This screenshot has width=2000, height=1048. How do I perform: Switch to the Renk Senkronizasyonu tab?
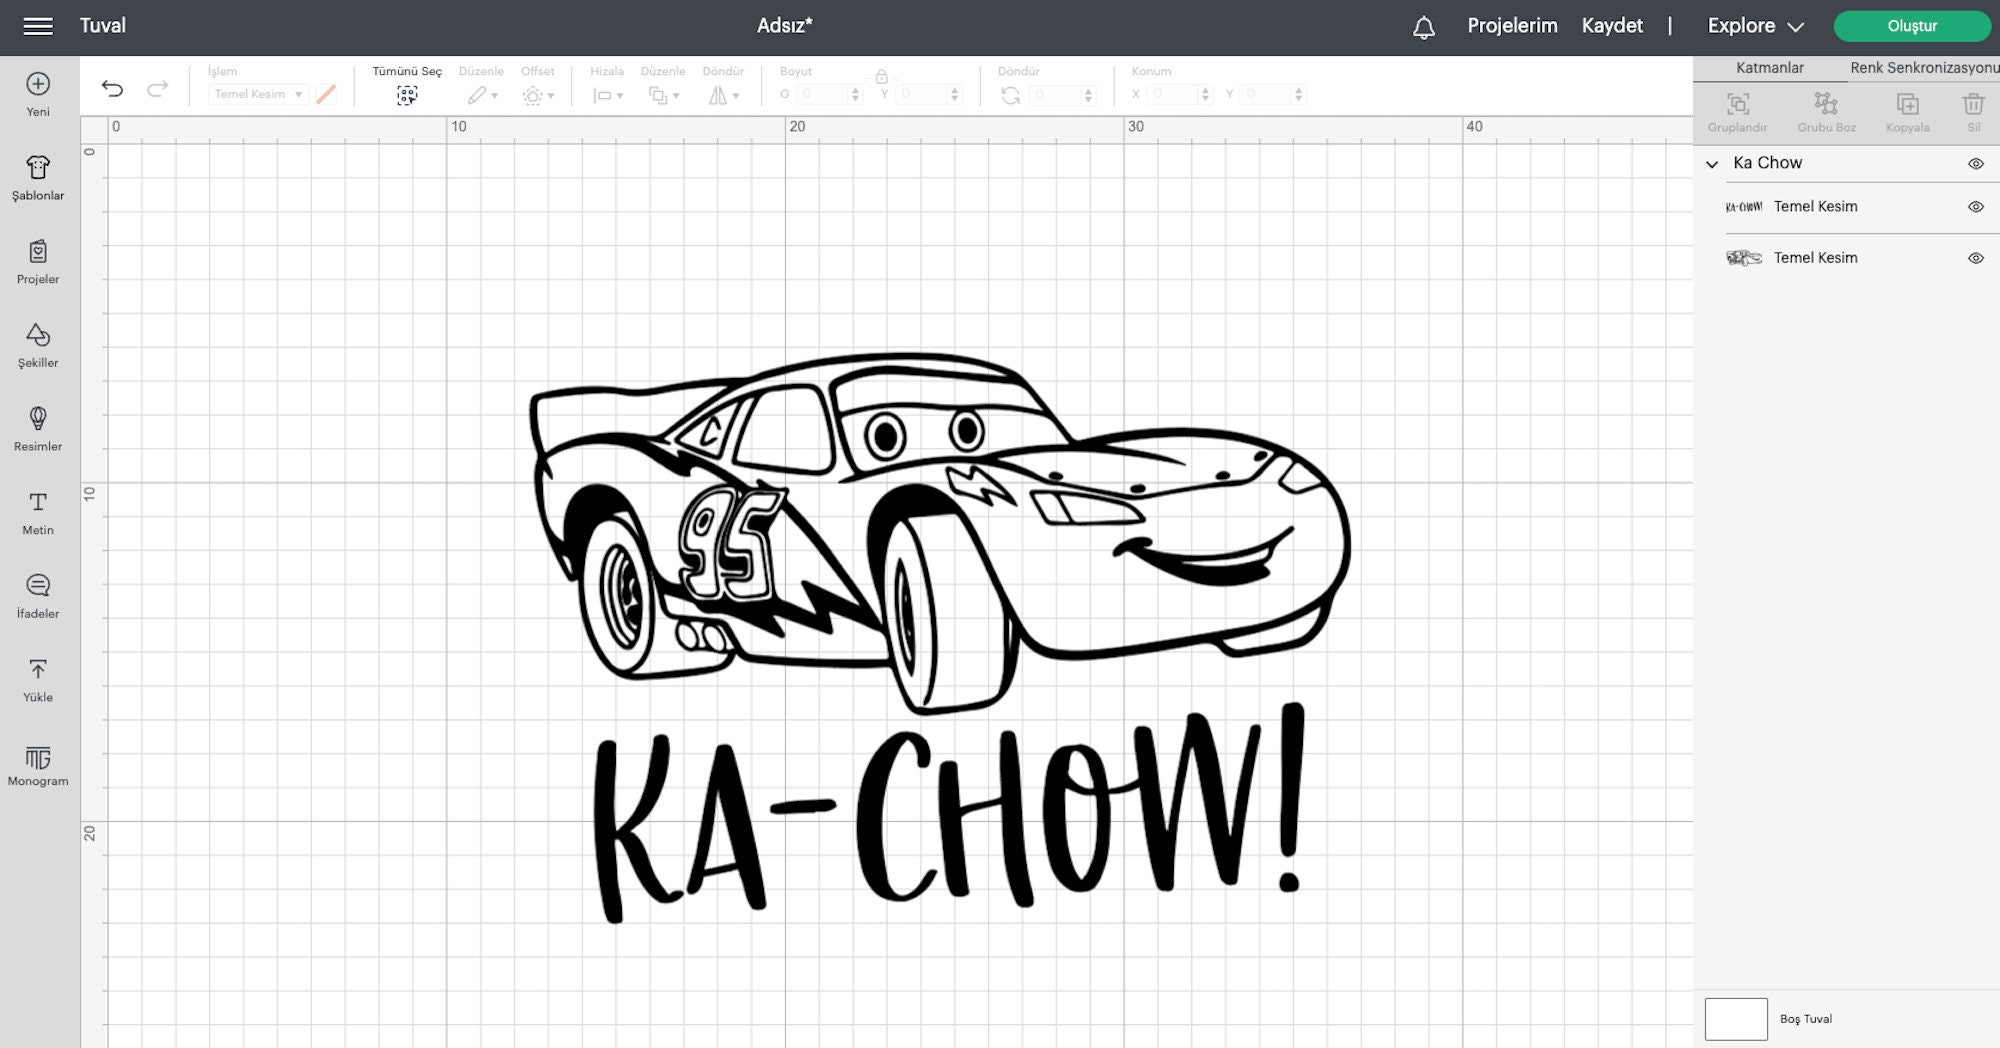[1924, 68]
